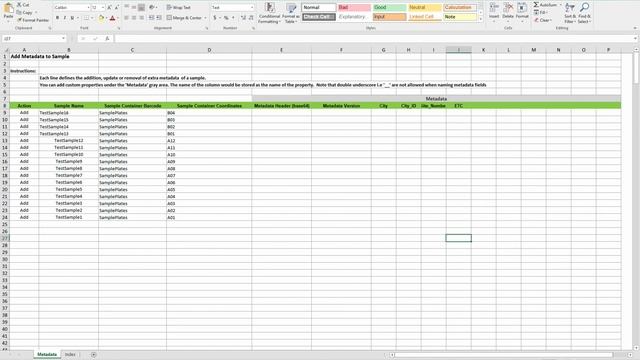This screenshot has width=640, height=360.
Task: Click the red Font Color button
Action: pos(113,18)
